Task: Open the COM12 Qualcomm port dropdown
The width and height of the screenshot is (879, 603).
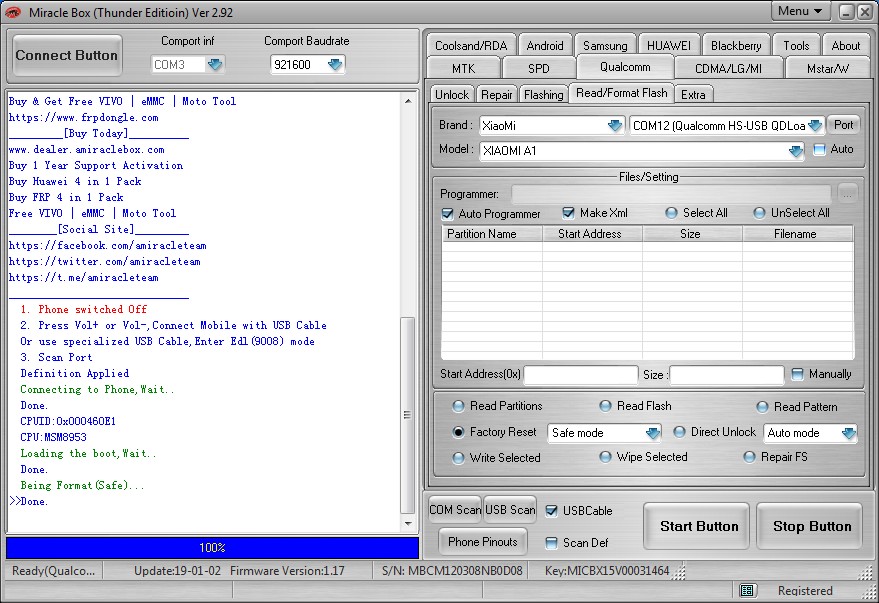Action: 815,126
